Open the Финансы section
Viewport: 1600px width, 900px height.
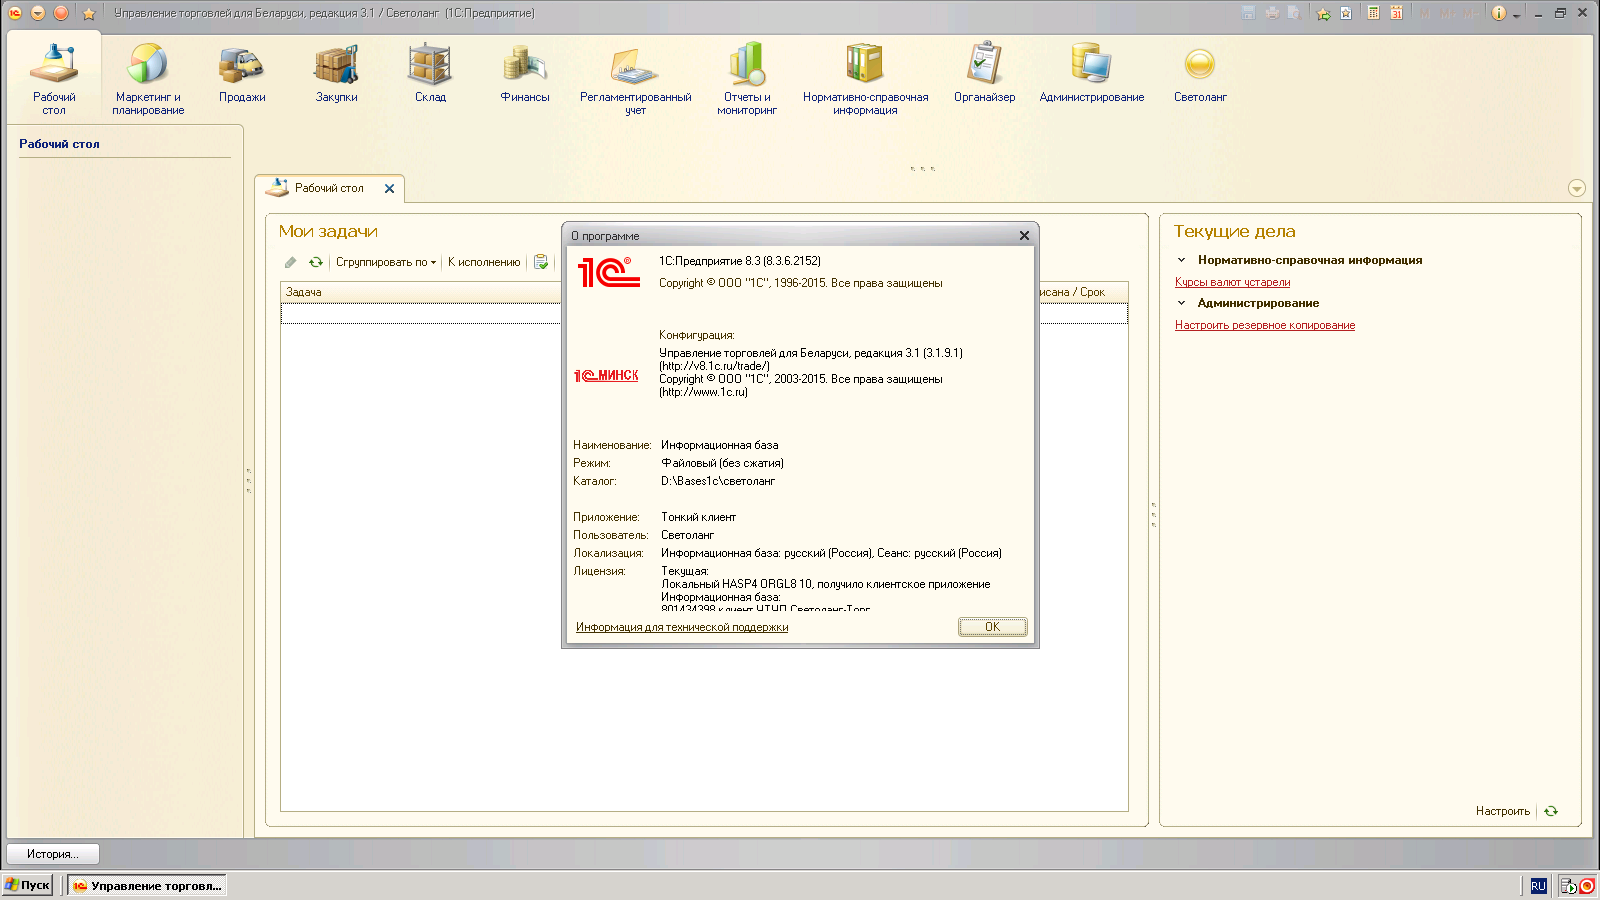click(525, 73)
